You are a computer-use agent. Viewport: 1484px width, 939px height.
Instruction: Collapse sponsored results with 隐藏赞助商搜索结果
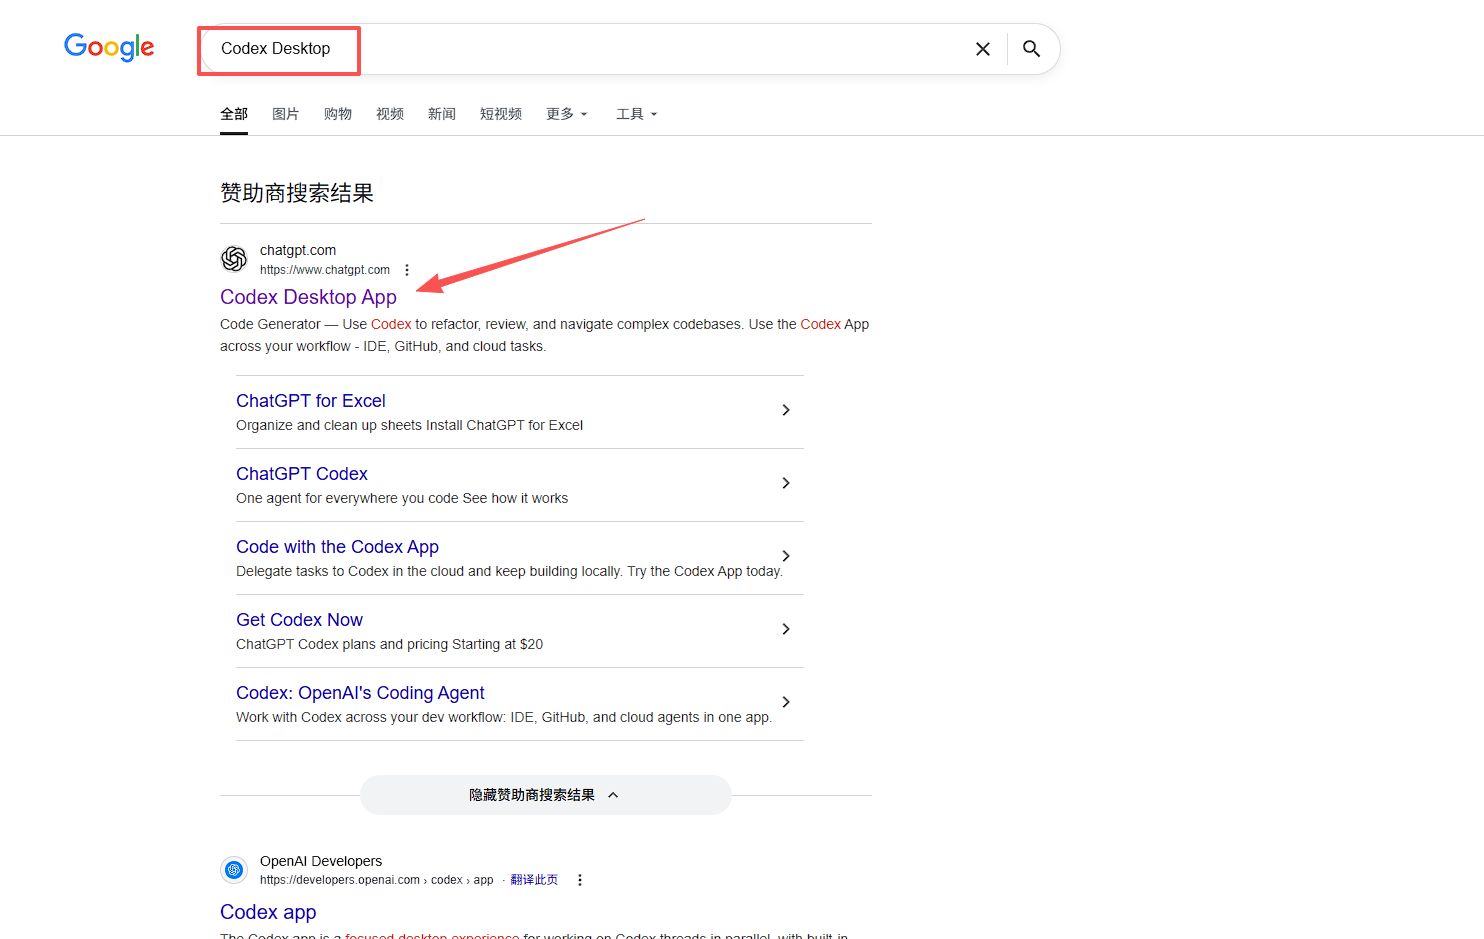[545, 795]
